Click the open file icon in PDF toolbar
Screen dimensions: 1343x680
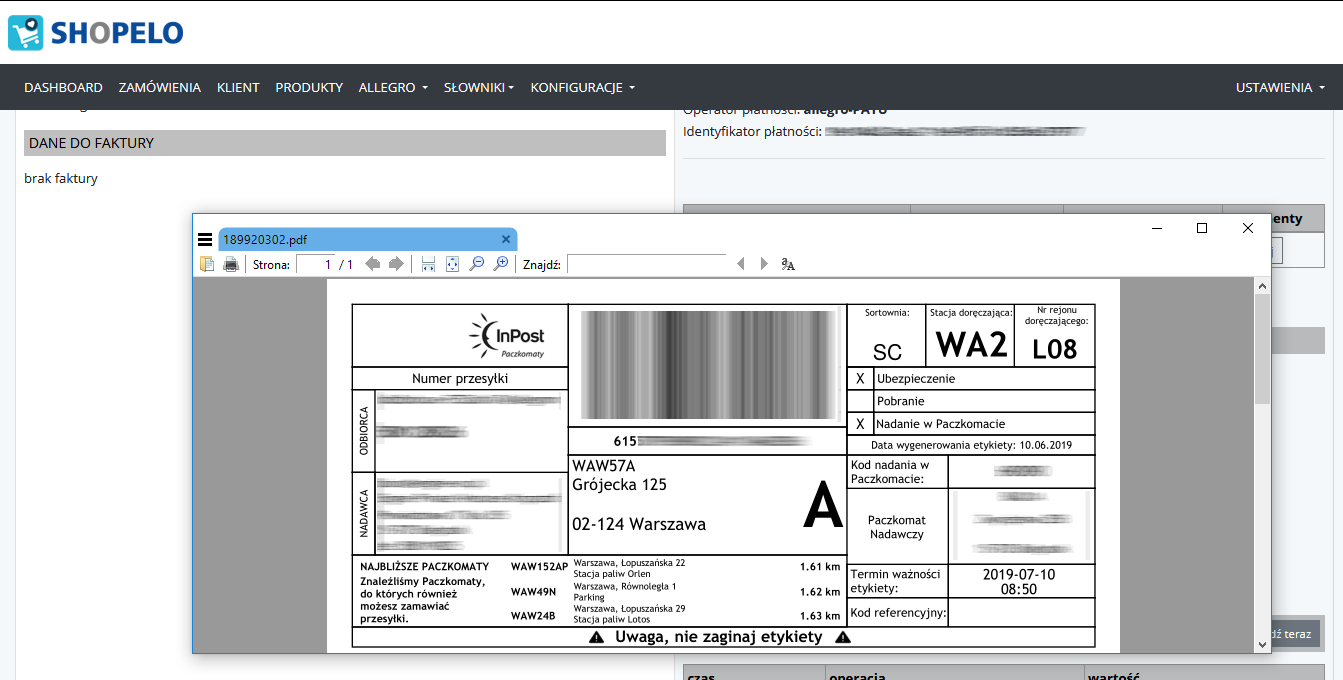207,264
